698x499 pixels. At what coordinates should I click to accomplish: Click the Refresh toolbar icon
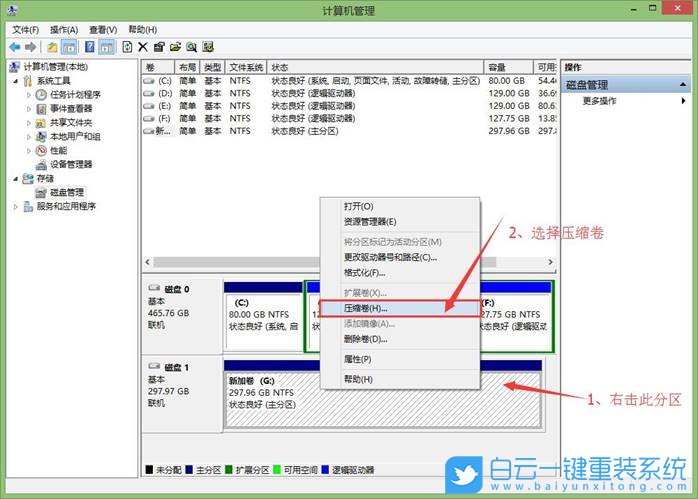click(x=127, y=47)
